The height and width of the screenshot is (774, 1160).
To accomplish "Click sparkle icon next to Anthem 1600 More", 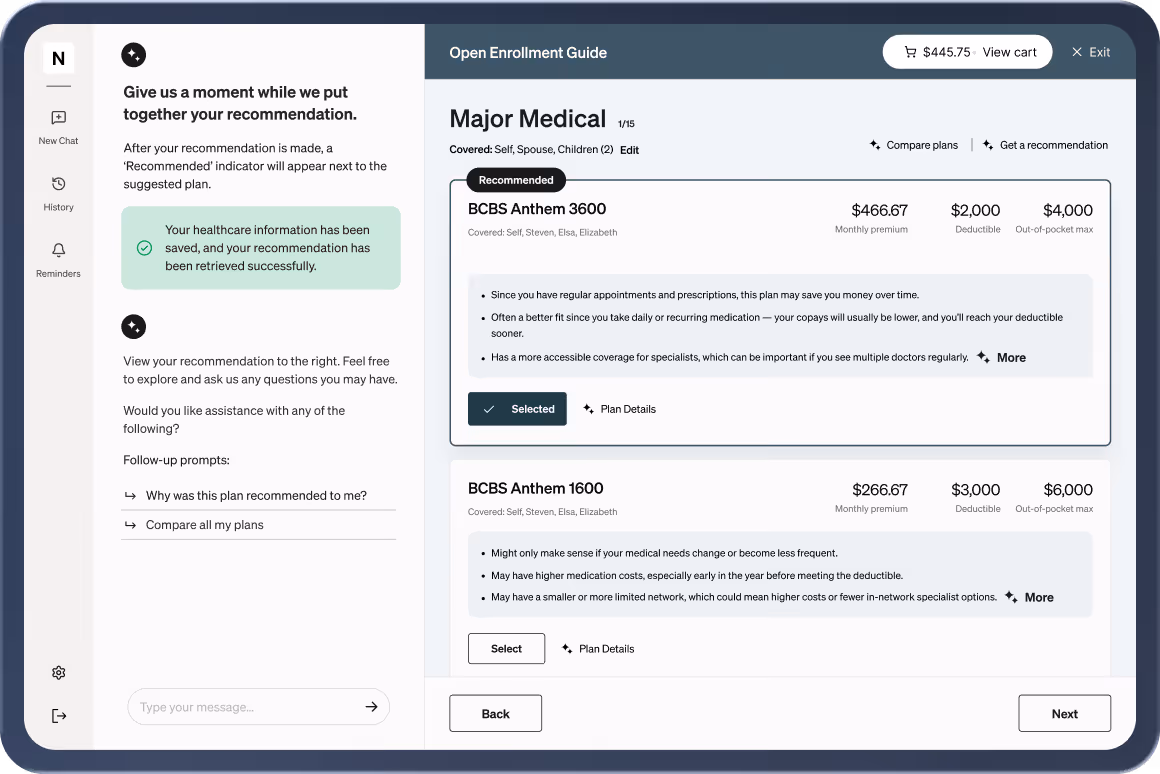I will (1011, 596).
